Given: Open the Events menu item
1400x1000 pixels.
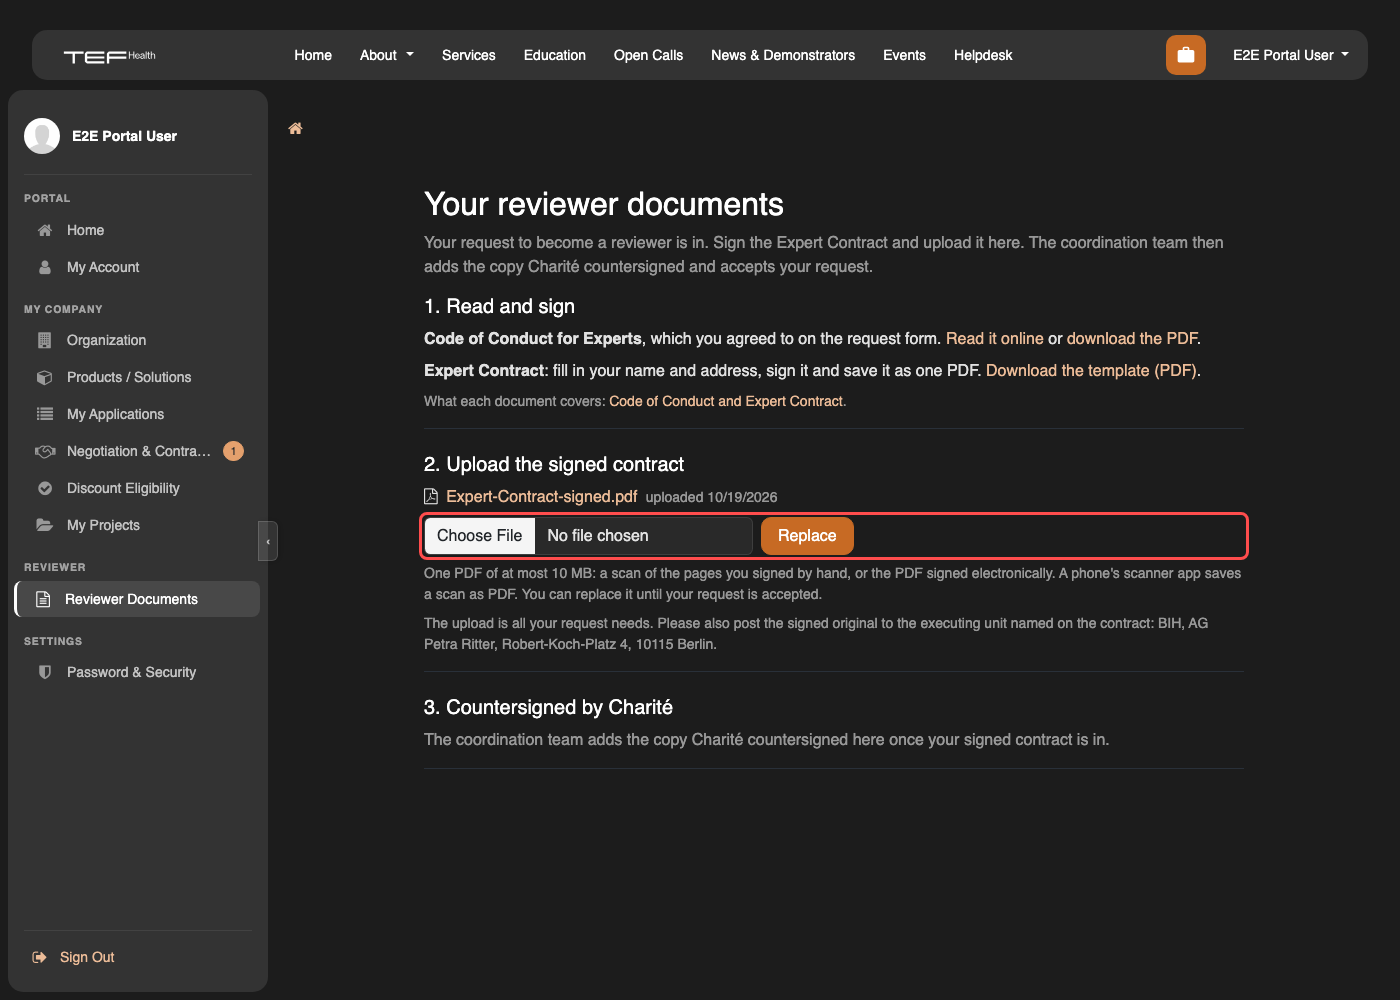Looking at the screenshot, I should [x=904, y=55].
